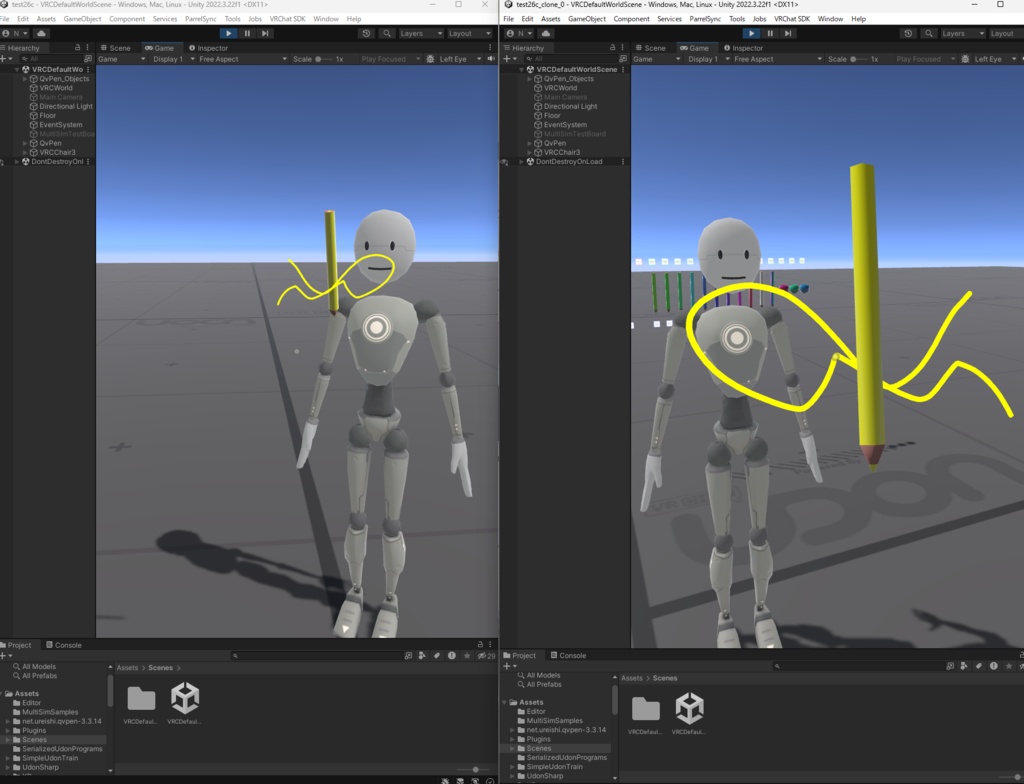
Task: Click Project search field in left window
Action: click(x=317, y=655)
